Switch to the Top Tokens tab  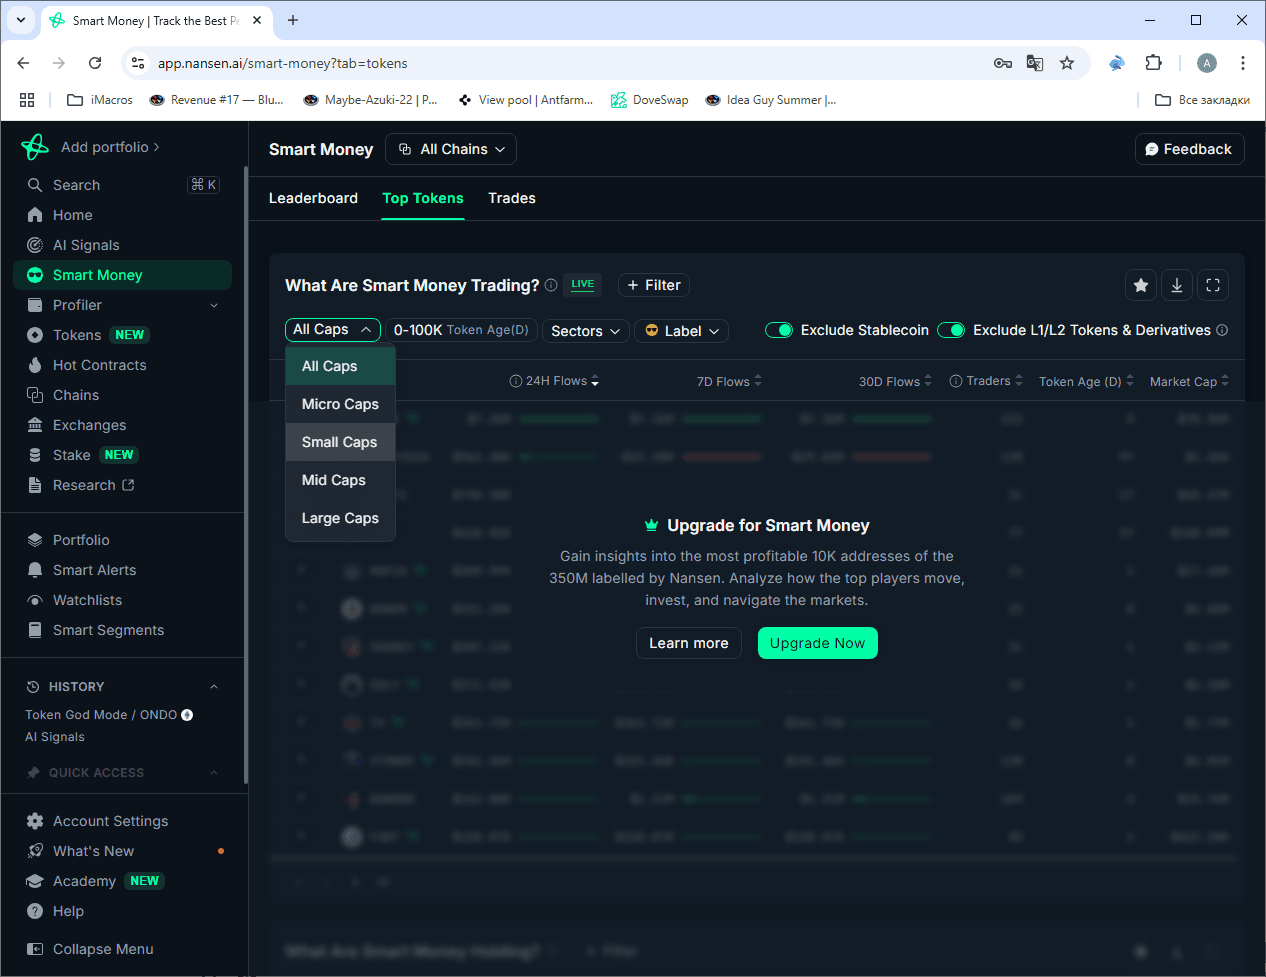click(x=423, y=198)
